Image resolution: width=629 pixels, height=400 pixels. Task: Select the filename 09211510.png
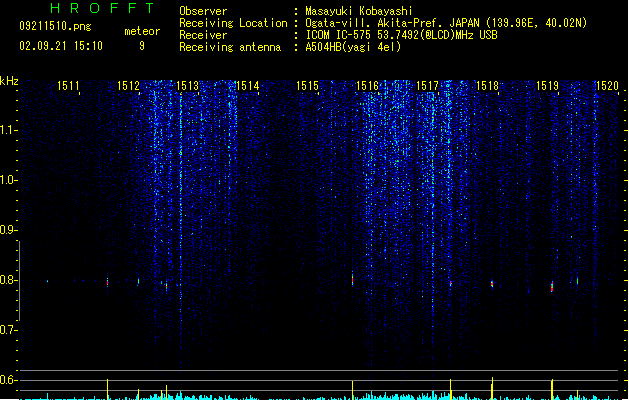pos(55,26)
